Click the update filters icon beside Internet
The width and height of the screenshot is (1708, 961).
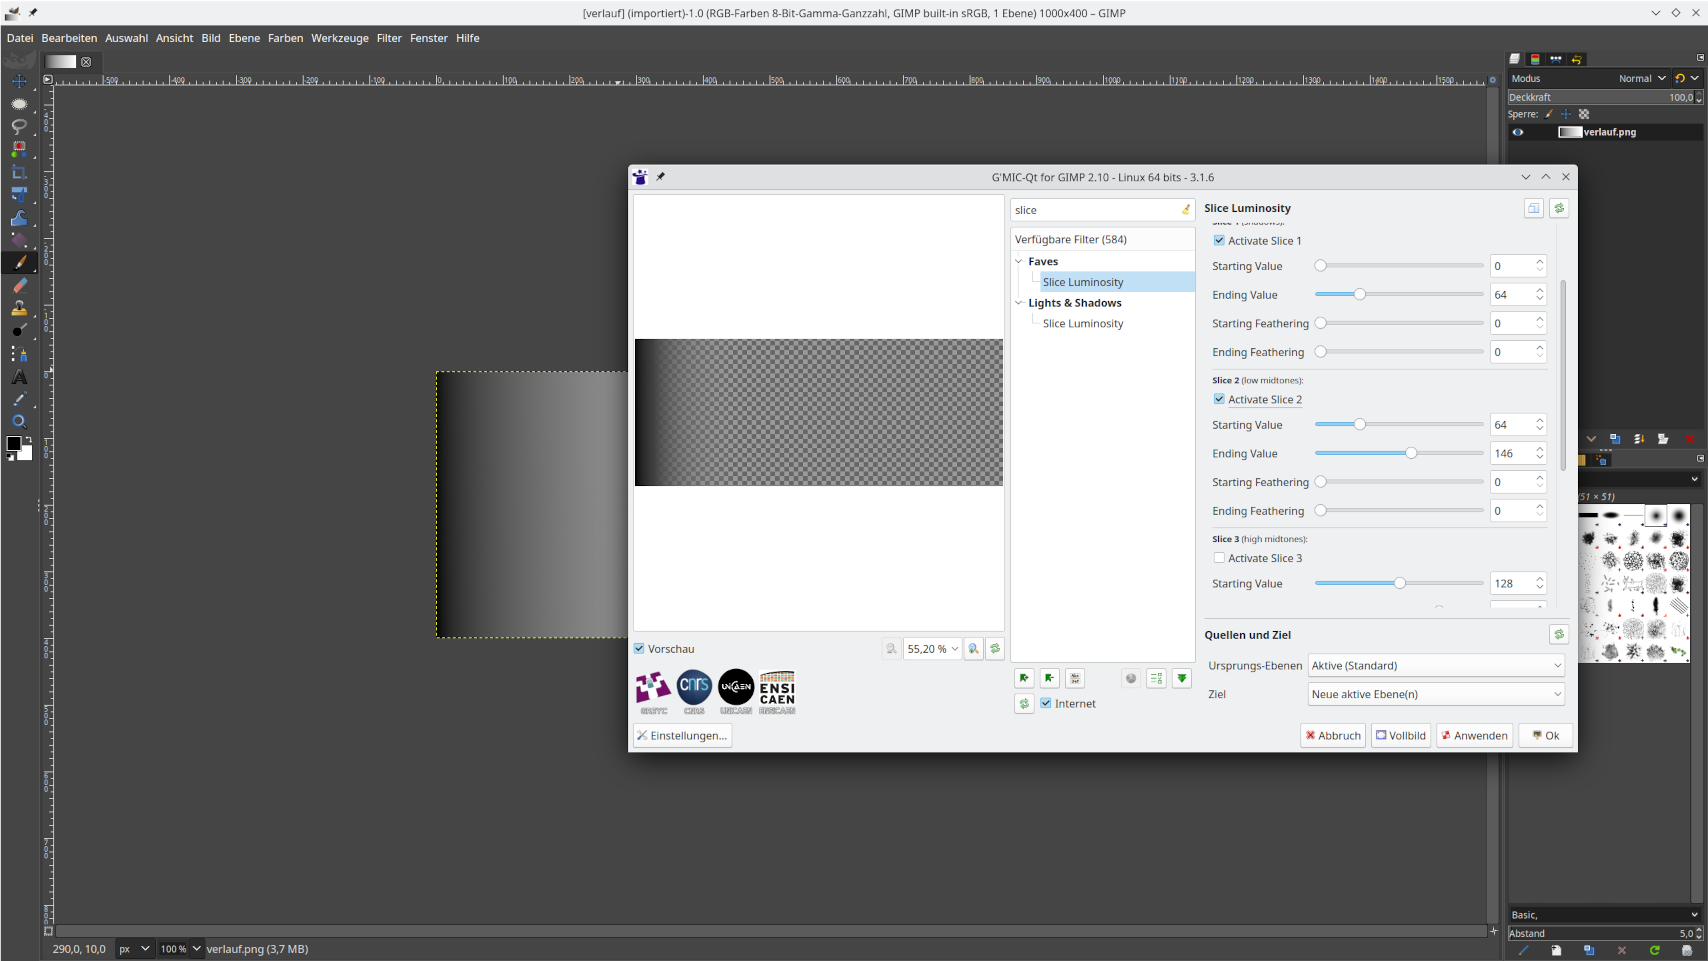tap(1024, 704)
